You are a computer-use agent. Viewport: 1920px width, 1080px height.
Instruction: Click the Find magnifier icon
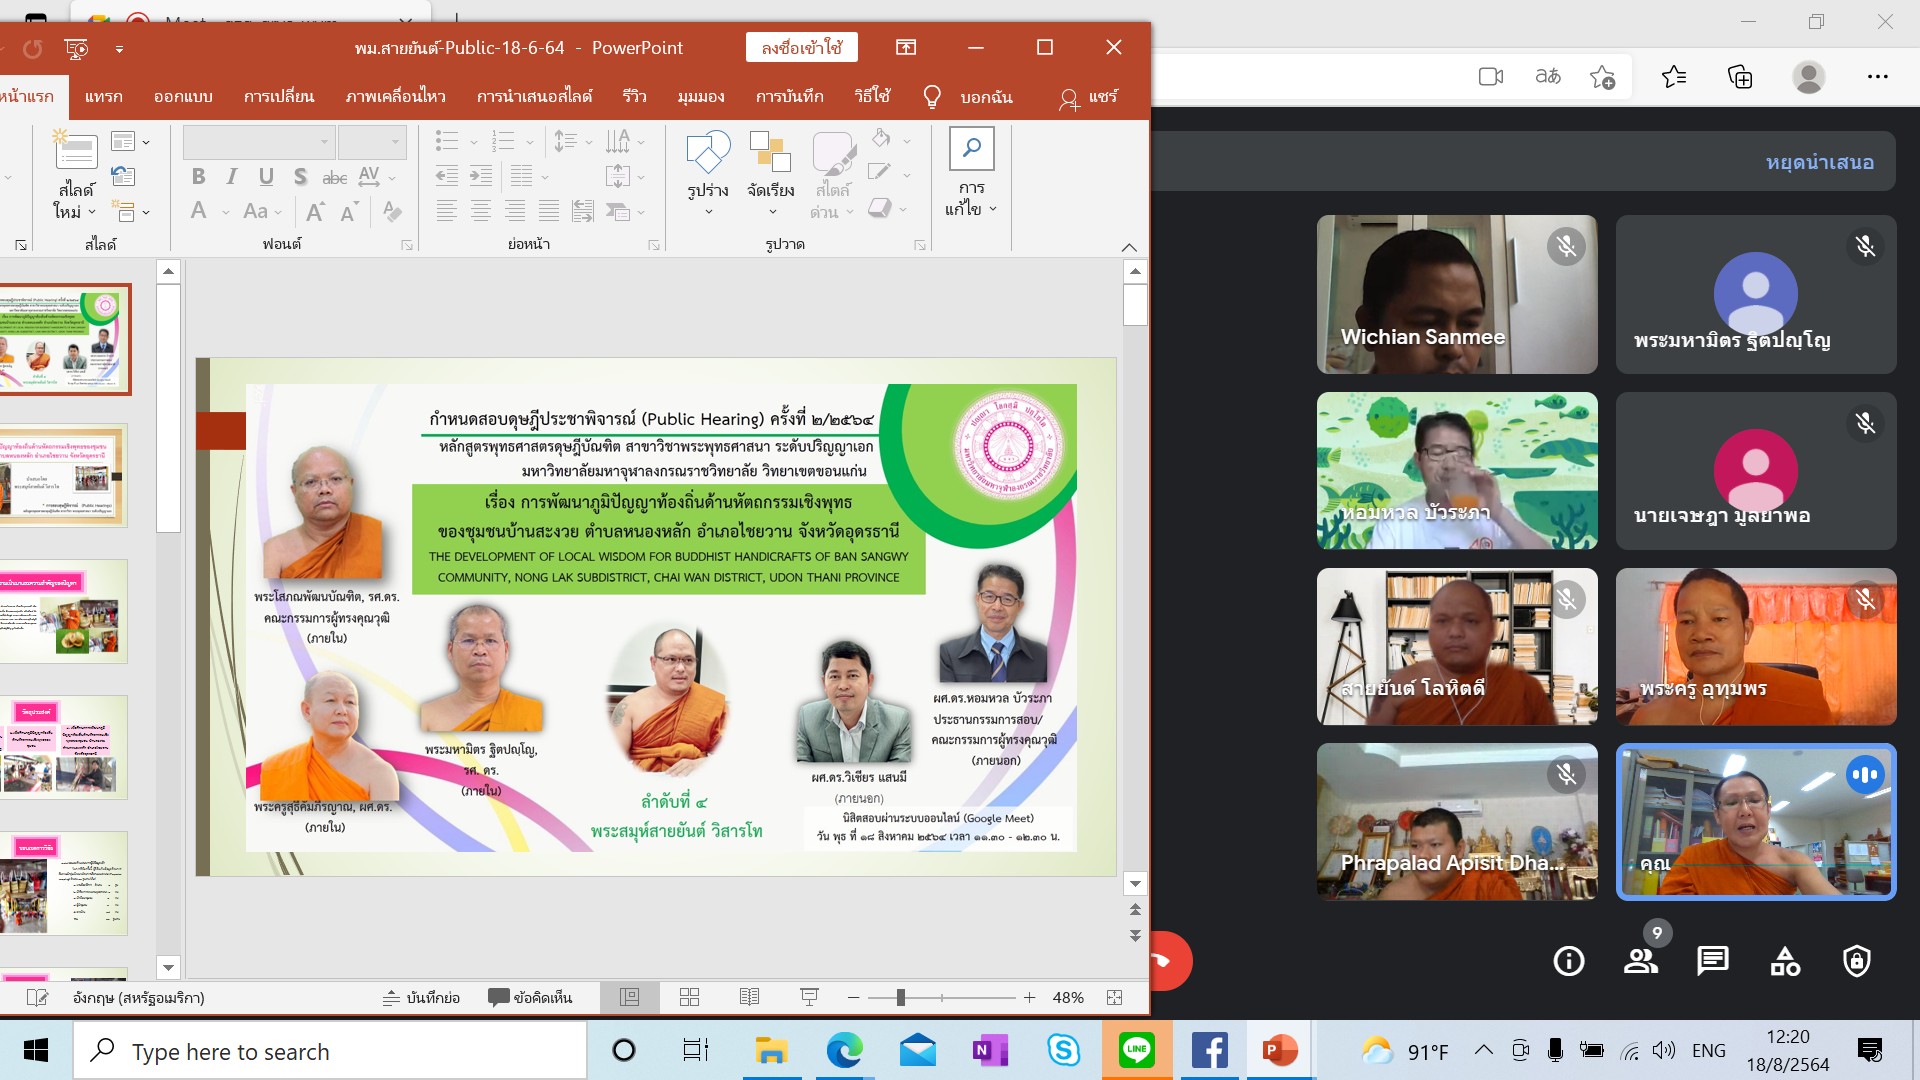(x=971, y=149)
